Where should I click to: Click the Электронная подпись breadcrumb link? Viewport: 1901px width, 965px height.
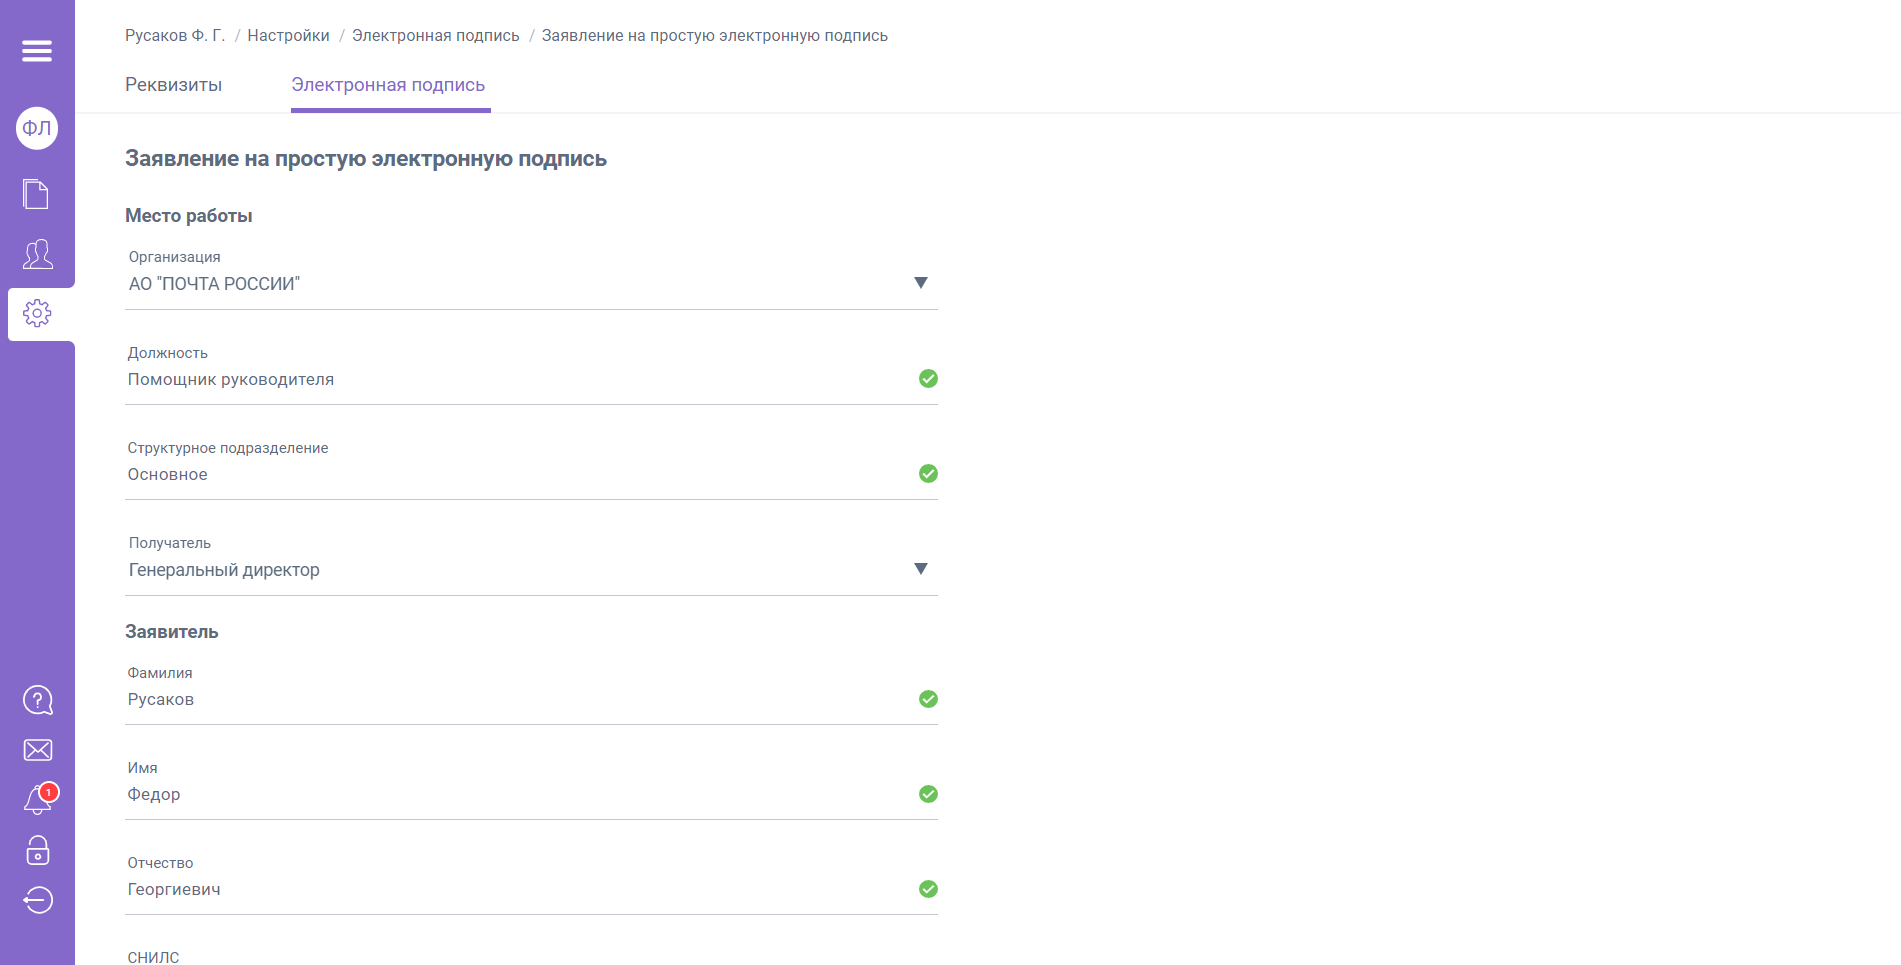coord(435,36)
